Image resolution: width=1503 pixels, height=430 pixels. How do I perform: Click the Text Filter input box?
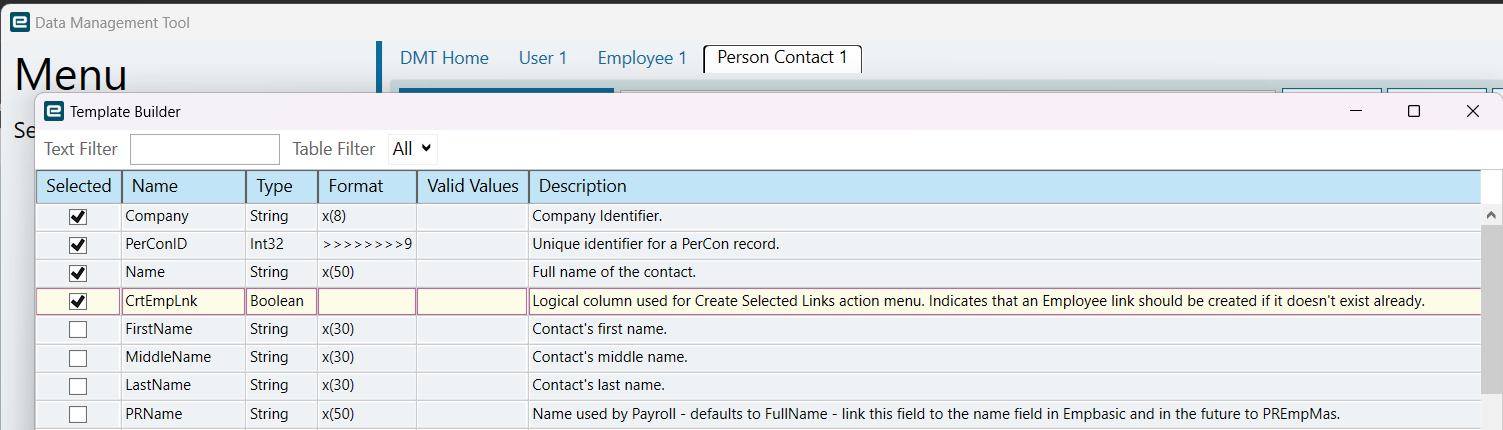[x=205, y=149]
